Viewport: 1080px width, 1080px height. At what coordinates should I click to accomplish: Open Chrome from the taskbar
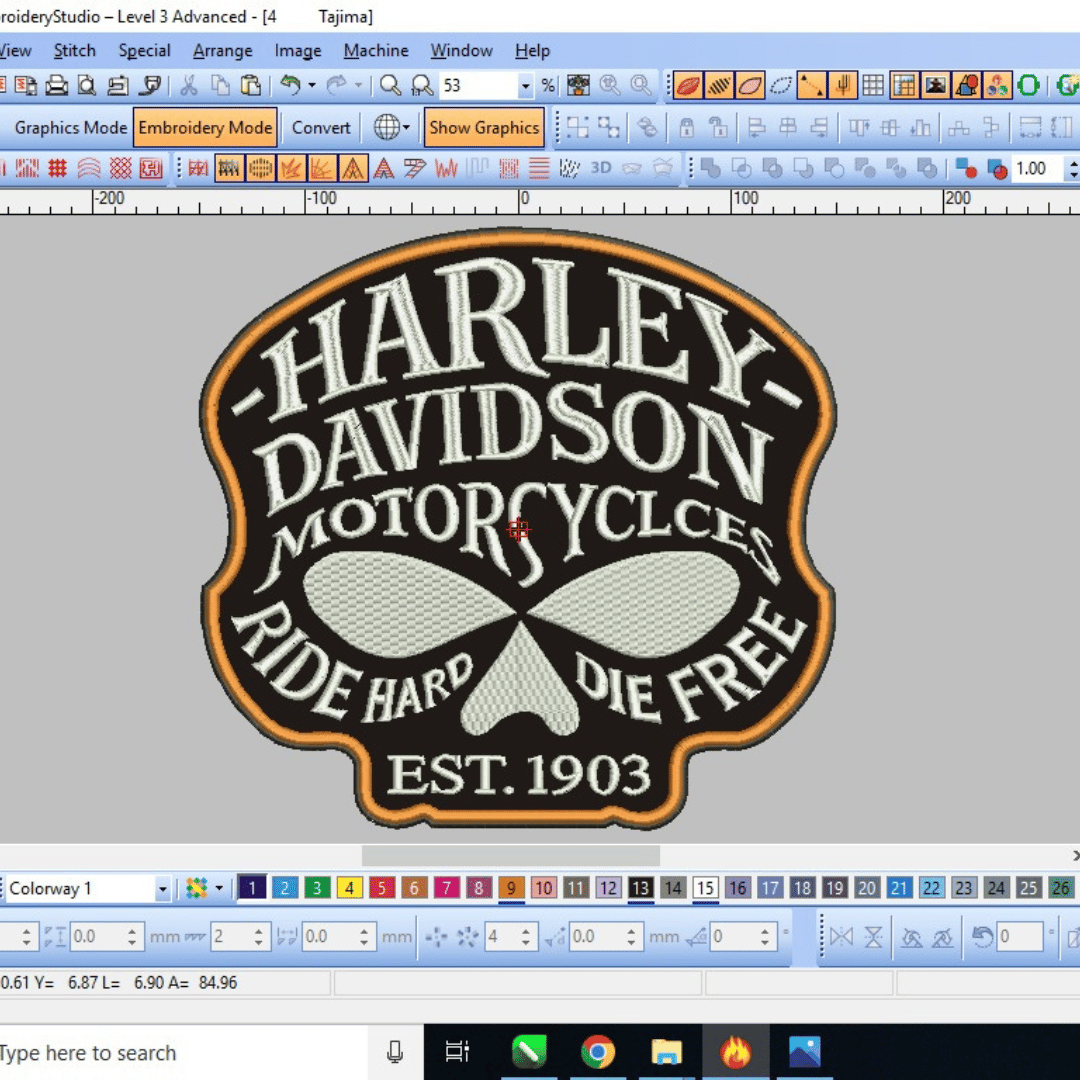pyautogui.click(x=597, y=1052)
